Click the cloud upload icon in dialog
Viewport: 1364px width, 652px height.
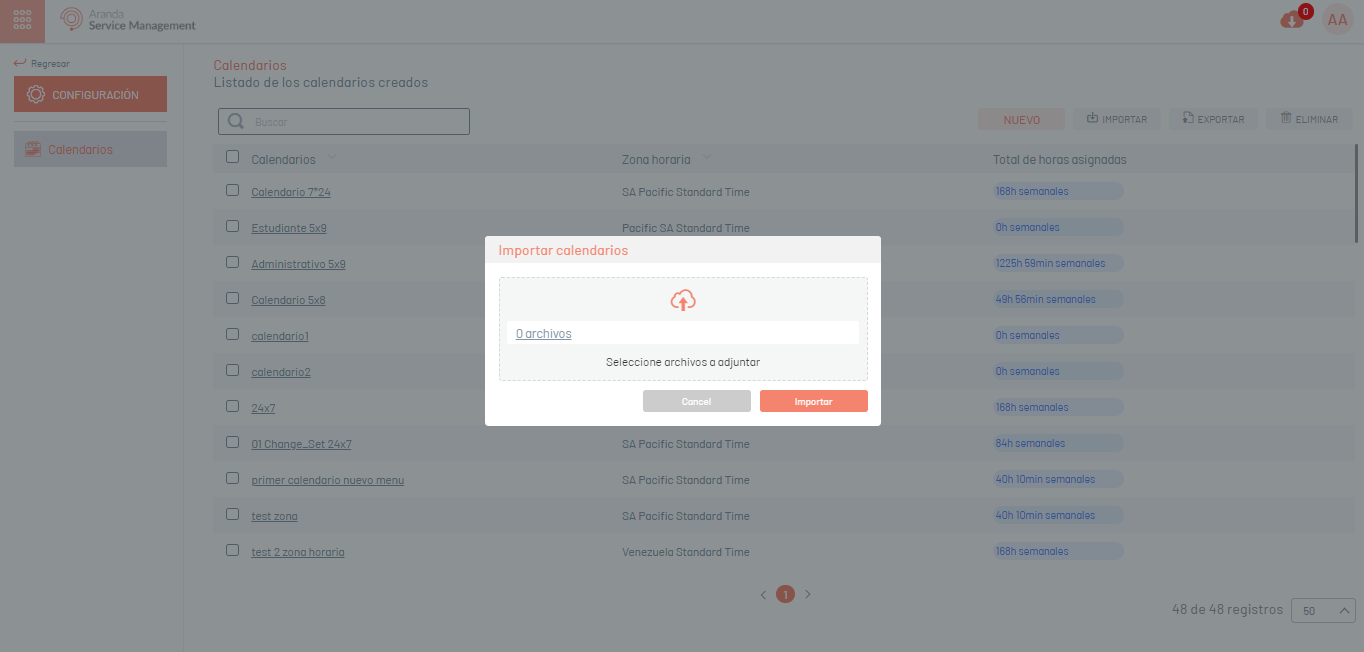point(683,300)
